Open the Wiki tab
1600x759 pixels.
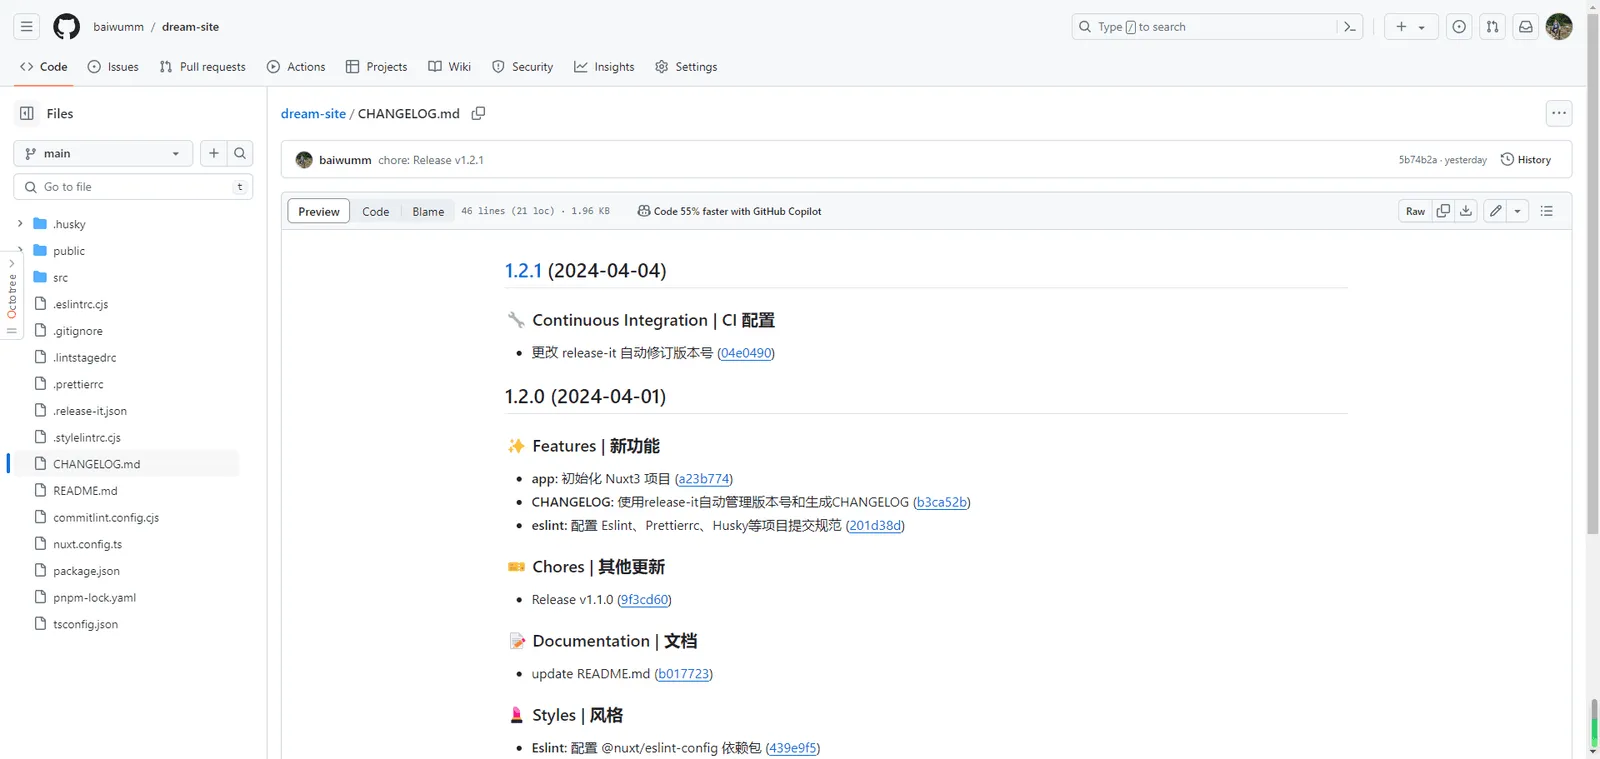[x=450, y=67]
